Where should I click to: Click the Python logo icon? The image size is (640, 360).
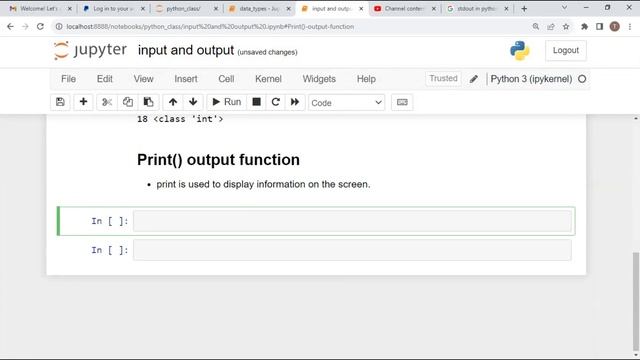coord(520,51)
